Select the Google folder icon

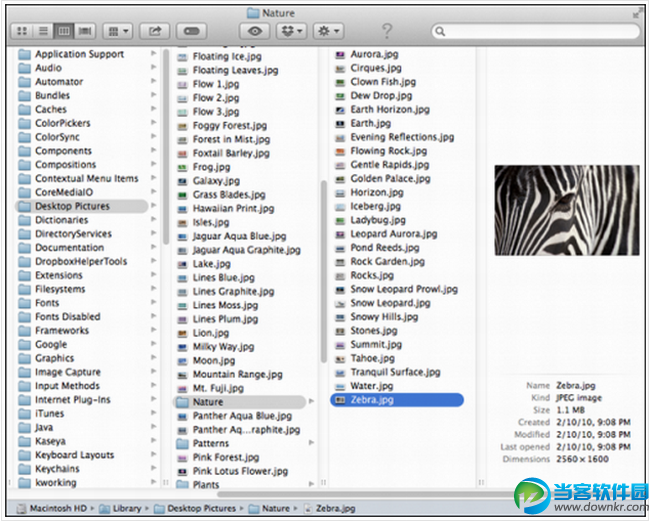[x=24, y=344]
